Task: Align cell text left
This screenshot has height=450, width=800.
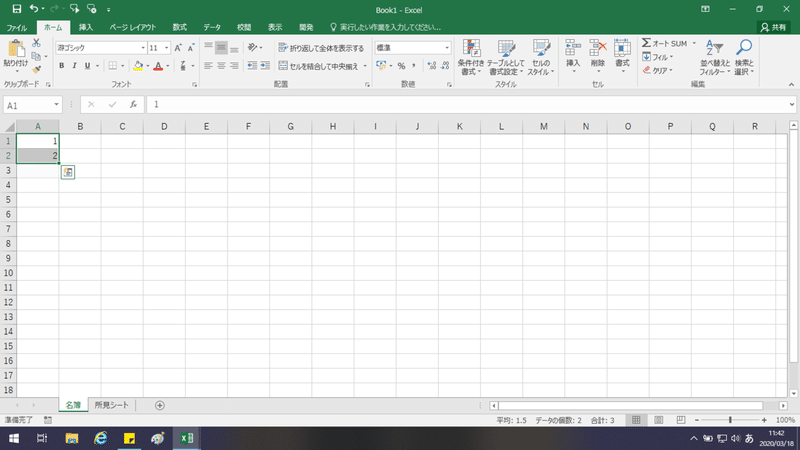Action: 208,66
